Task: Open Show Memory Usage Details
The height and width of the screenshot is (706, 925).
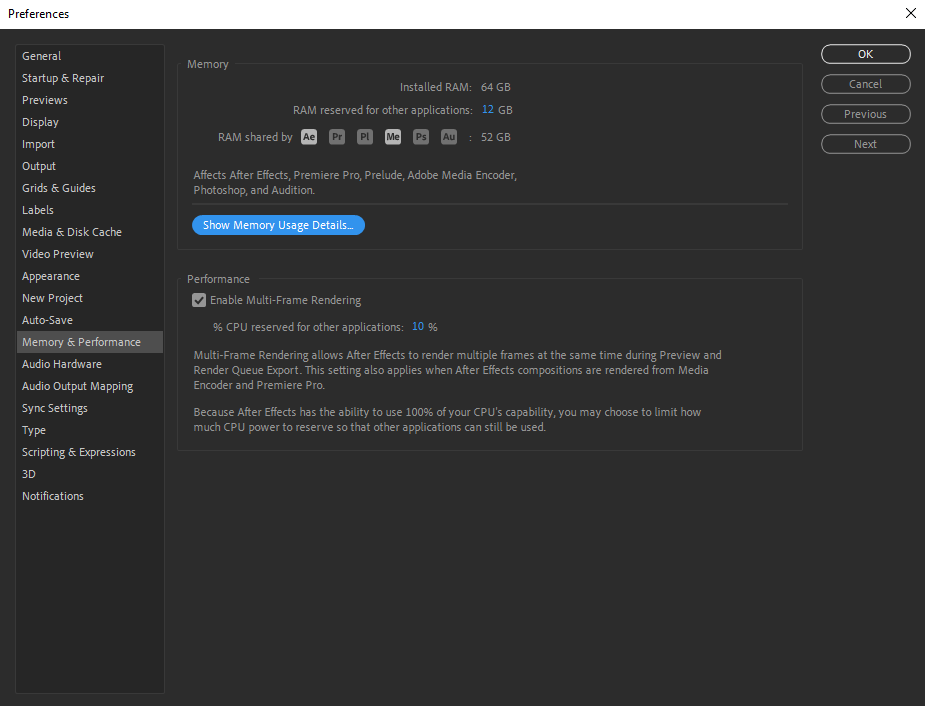Action: [278, 225]
